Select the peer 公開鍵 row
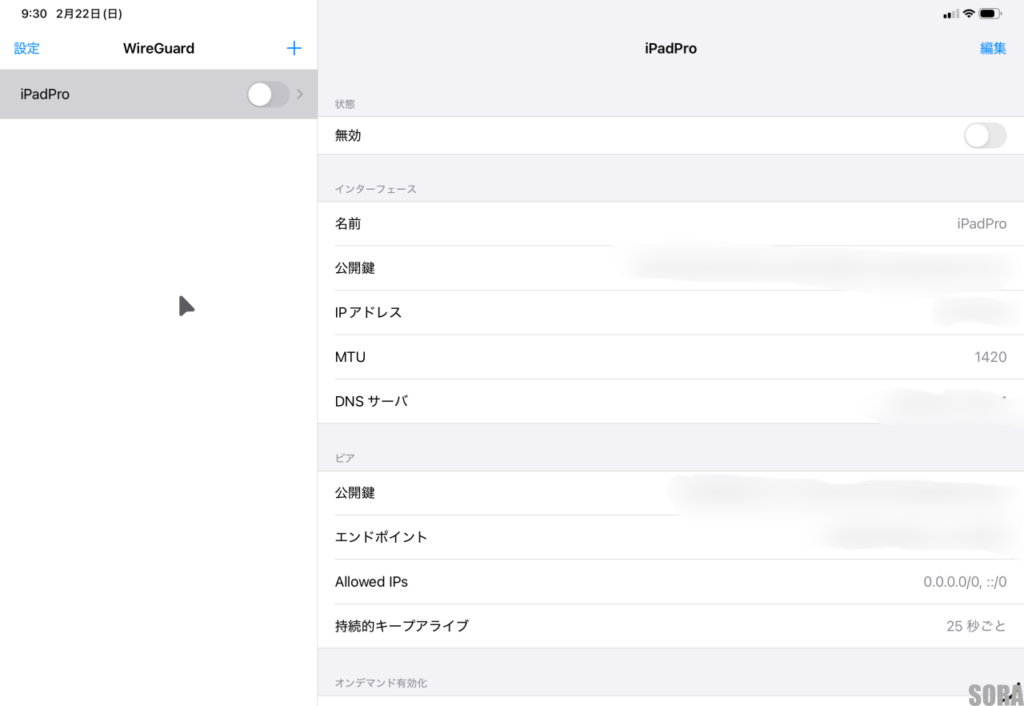Image resolution: width=1024 pixels, height=706 pixels. [x=670, y=493]
